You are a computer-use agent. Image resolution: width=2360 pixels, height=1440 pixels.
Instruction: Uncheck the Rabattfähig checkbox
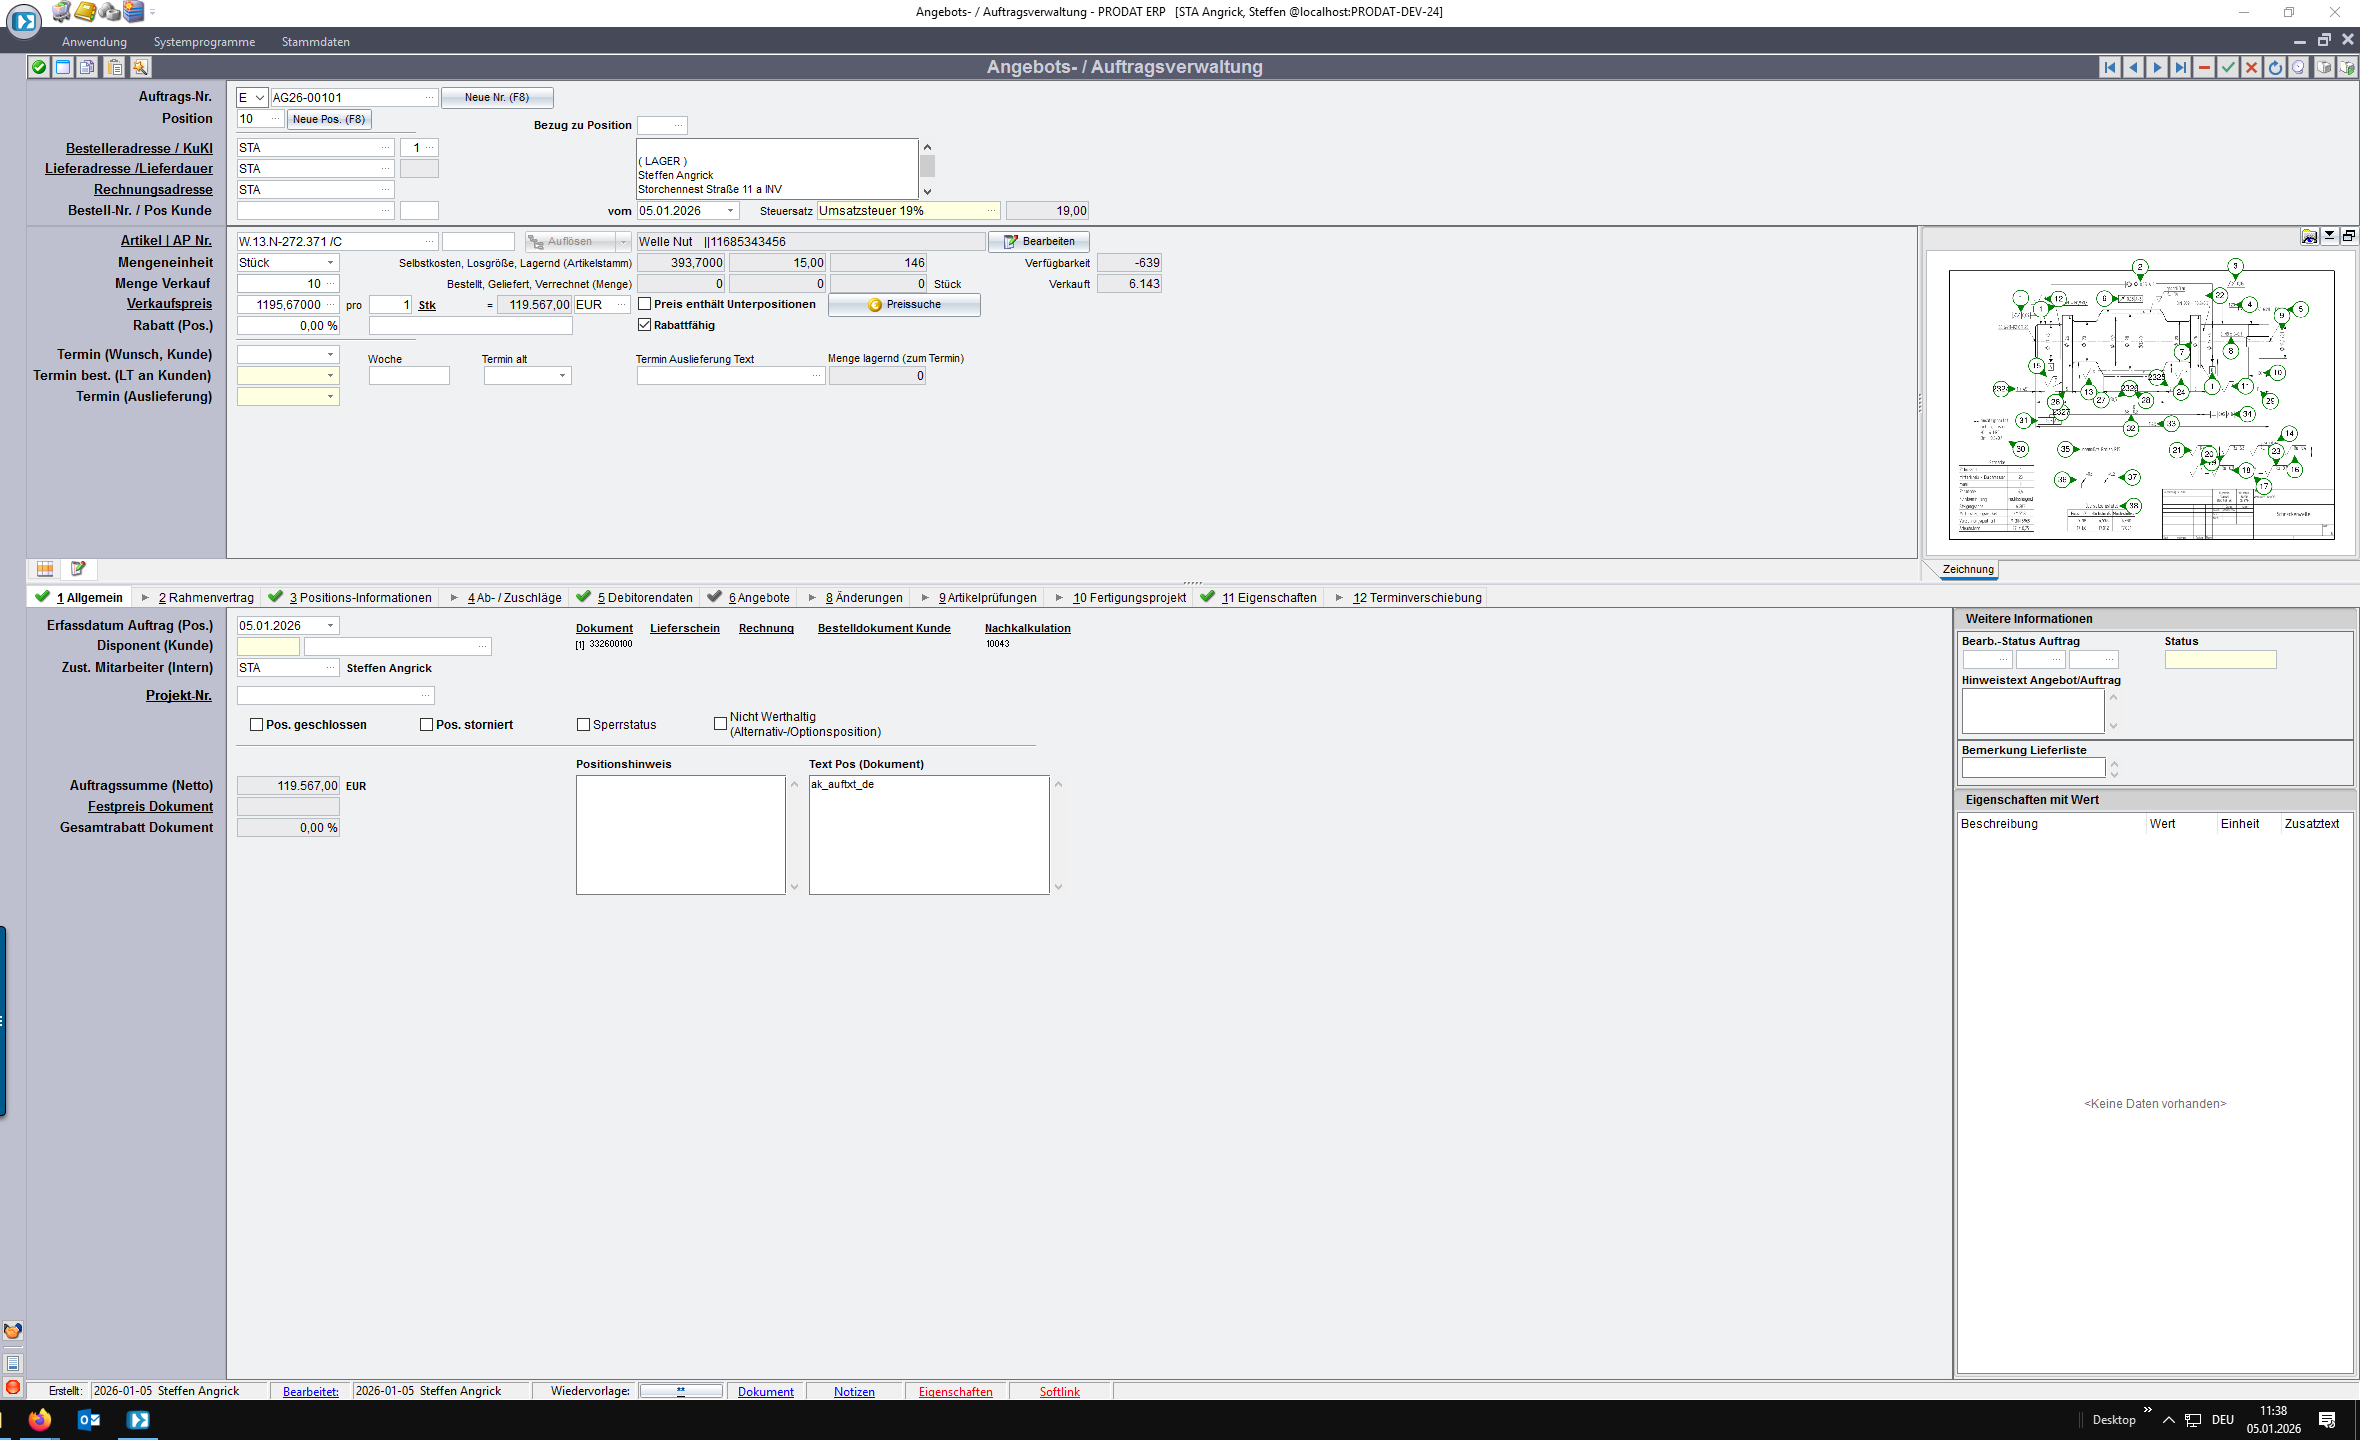(645, 325)
